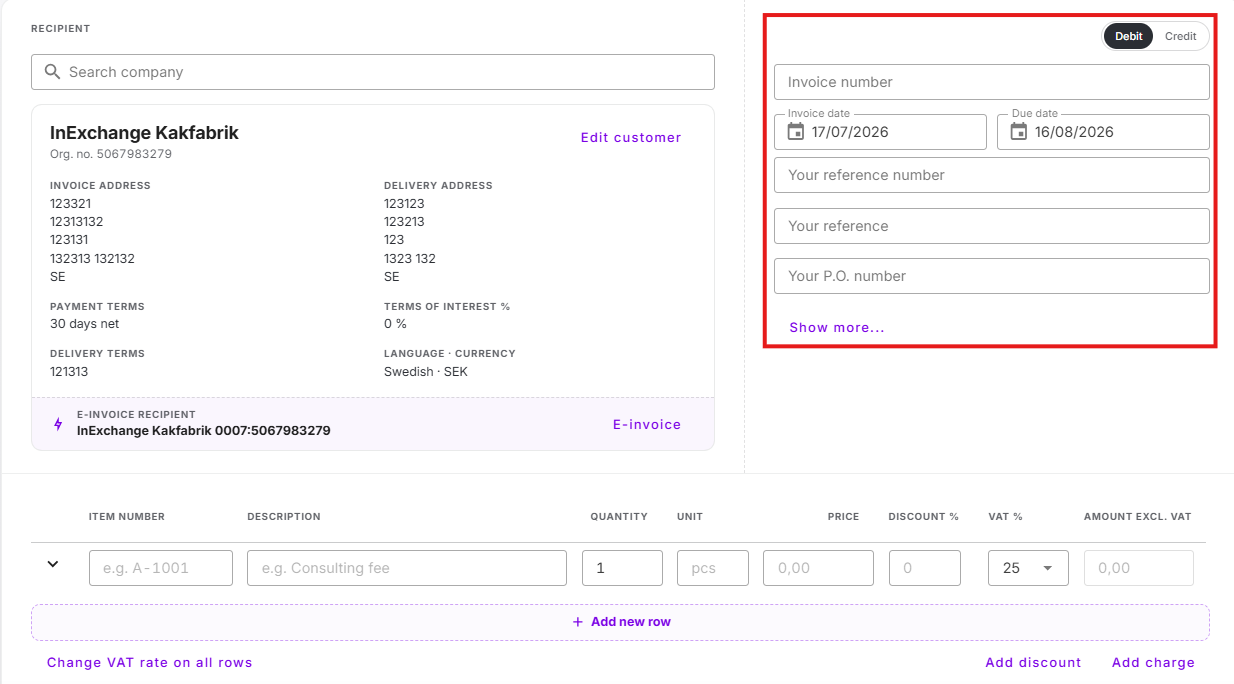1234x684 pixels.
Task: Click Your P.O. number field
Action: coord(992,276)
